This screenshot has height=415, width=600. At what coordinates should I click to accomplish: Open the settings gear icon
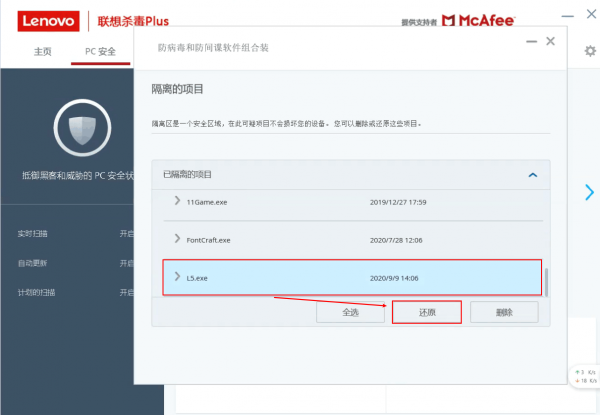click(590, 51)
